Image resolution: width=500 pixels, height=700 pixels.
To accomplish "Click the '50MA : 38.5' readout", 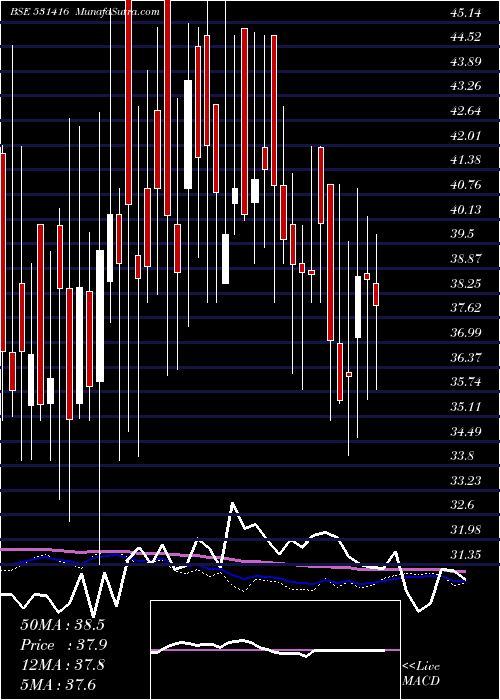I will (x=64, y=625).
